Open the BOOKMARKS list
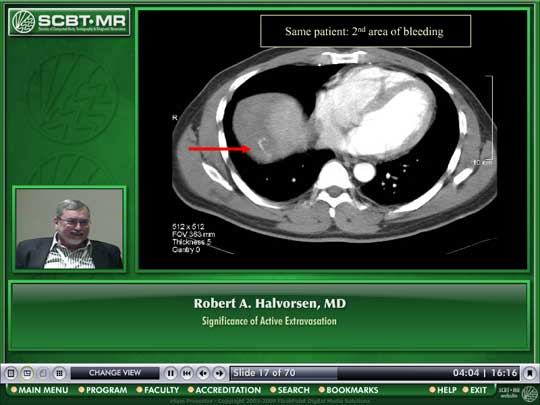The width and height of the screenshot is (540, 405). [x=349, y=390]
